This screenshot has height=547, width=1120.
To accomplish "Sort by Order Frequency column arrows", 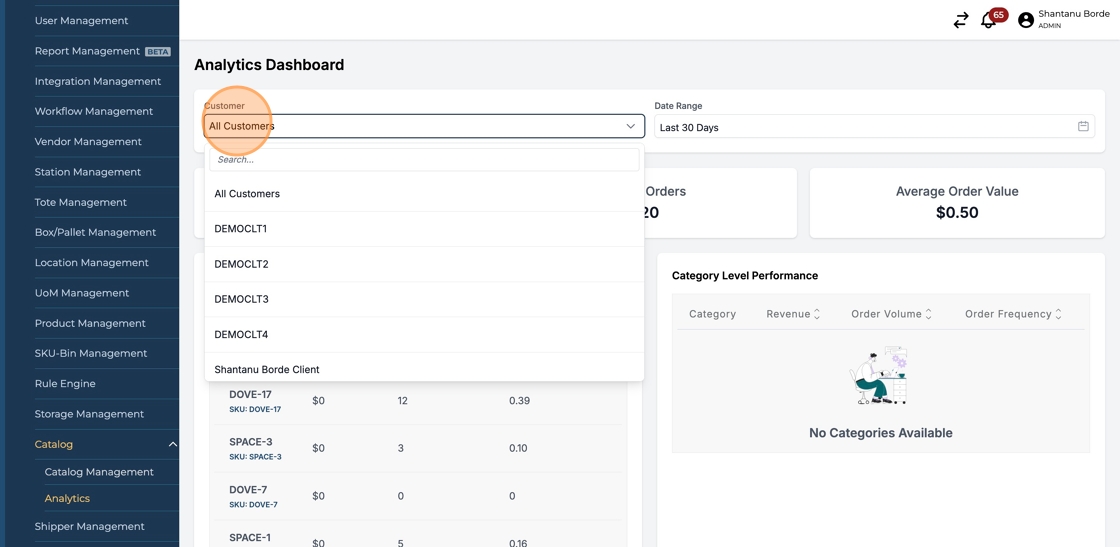I will coord(1059,314).
